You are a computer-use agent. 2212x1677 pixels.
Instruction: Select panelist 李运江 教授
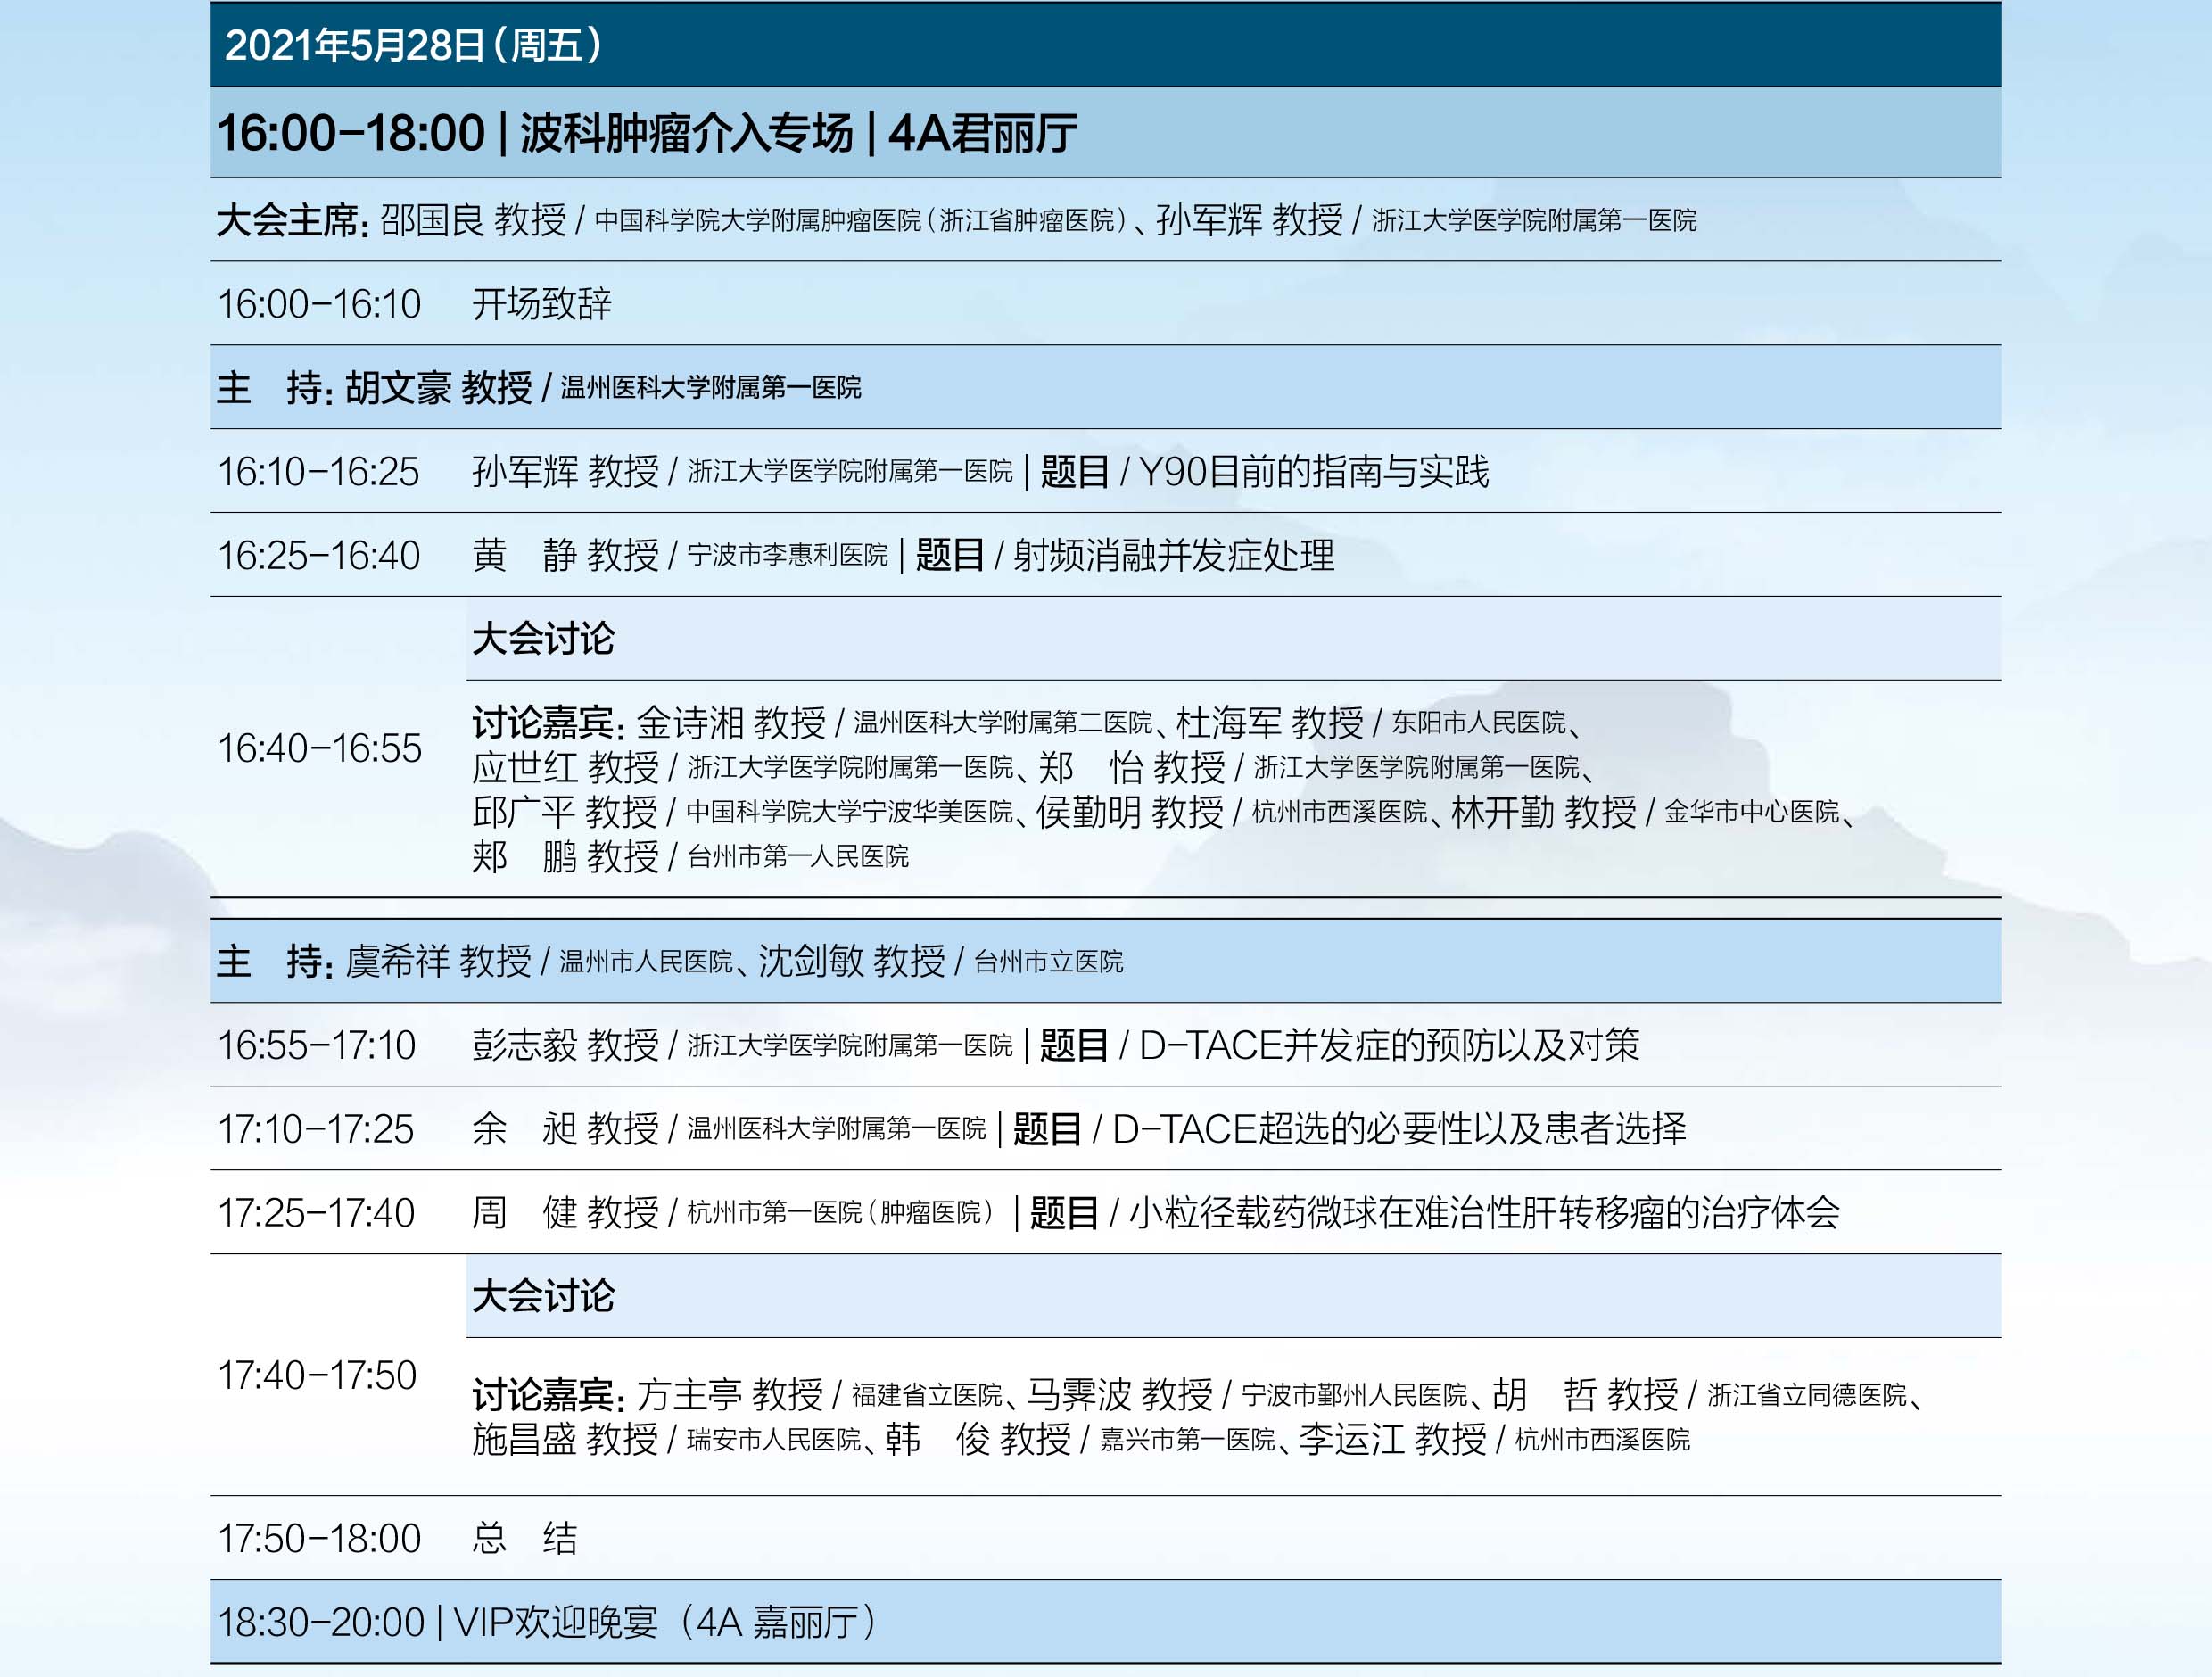pyautogui.click(x=1393, y=1440)
